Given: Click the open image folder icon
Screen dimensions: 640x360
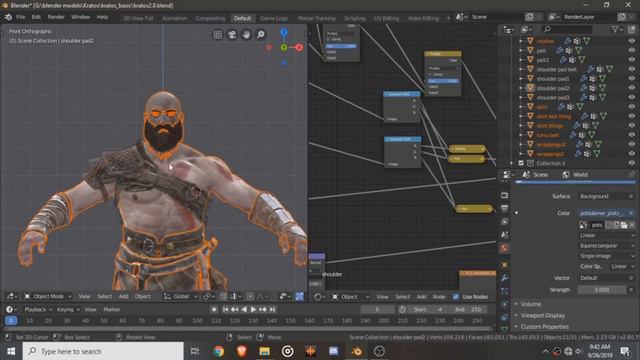Looking at the screenshot, I should pyautogui.click(x=624, y=225).
